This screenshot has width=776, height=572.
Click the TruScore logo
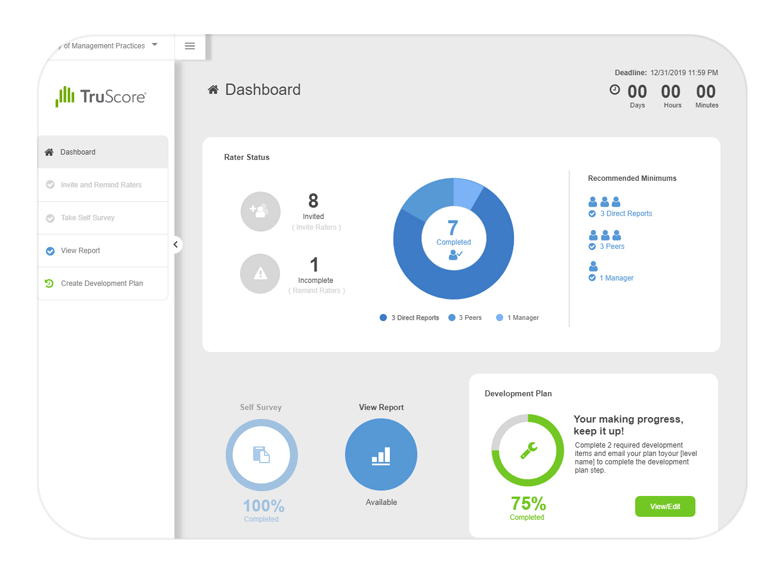pyautogui.click(x=101, y=97)
